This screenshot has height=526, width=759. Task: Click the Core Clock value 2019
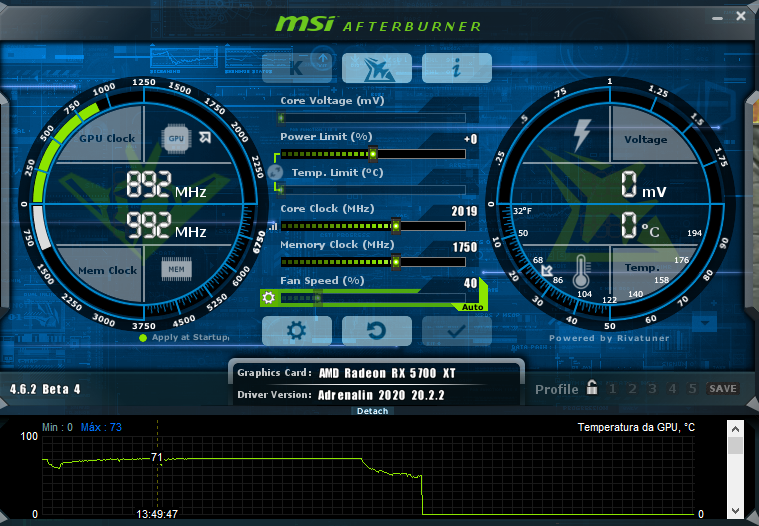(464, 211)
